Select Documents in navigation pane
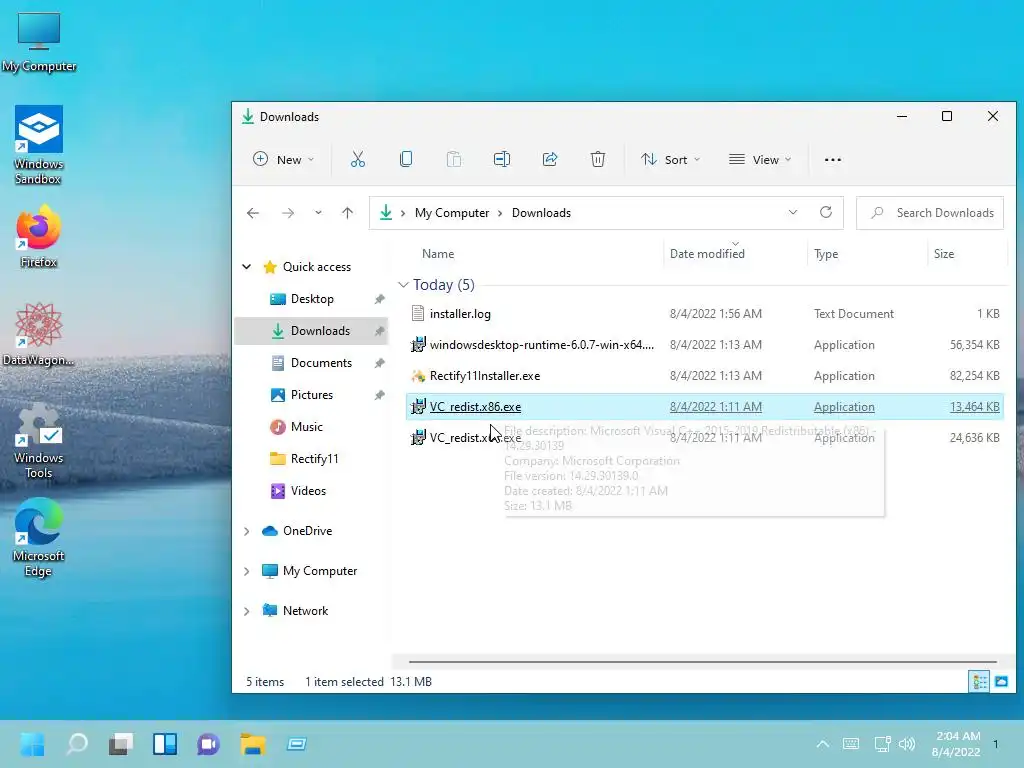The height and width of the screenshot is (768, 1024). pos(312,362)
